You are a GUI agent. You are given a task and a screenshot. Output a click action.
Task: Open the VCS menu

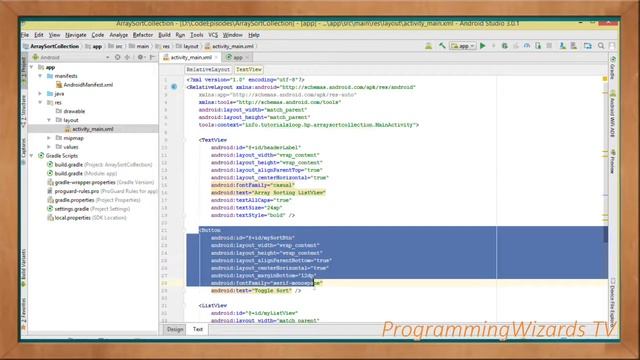tap(213, 35)
